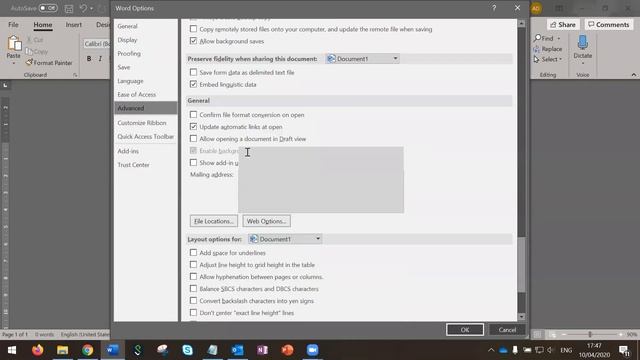Click the OneDrive cloud tray icon
This screenshot has height=360, width=640.
(503, 350)
